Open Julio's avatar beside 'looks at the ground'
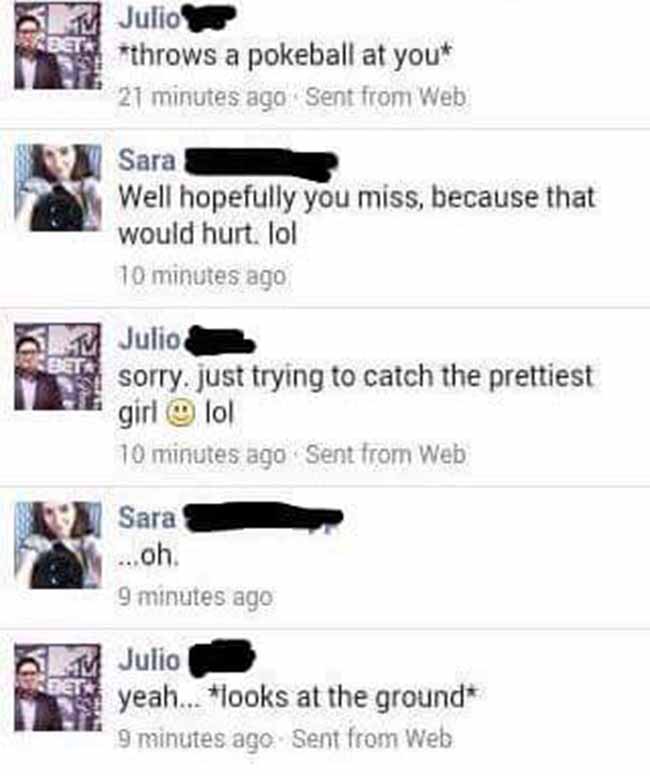 tap(58, 687)
